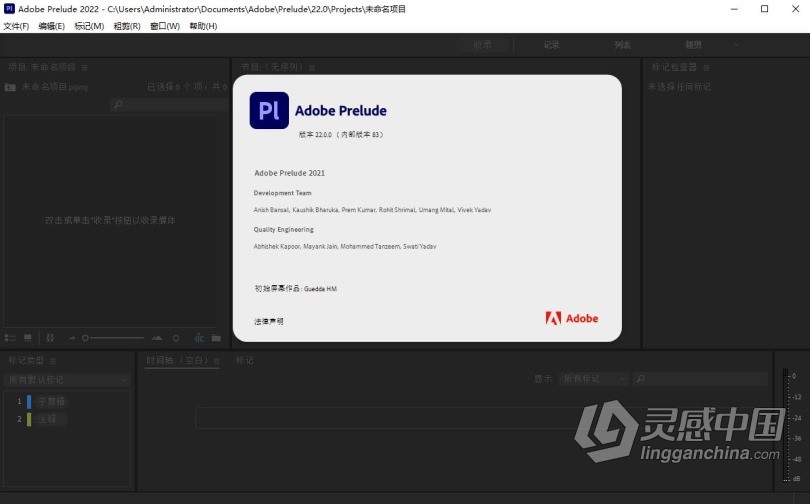Click the project panel search magnifier icon
The image size is (810, 504).
coord(118,105)
